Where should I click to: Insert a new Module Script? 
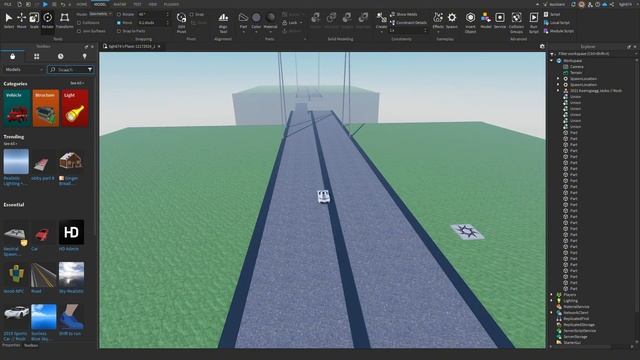click(558, 31)
